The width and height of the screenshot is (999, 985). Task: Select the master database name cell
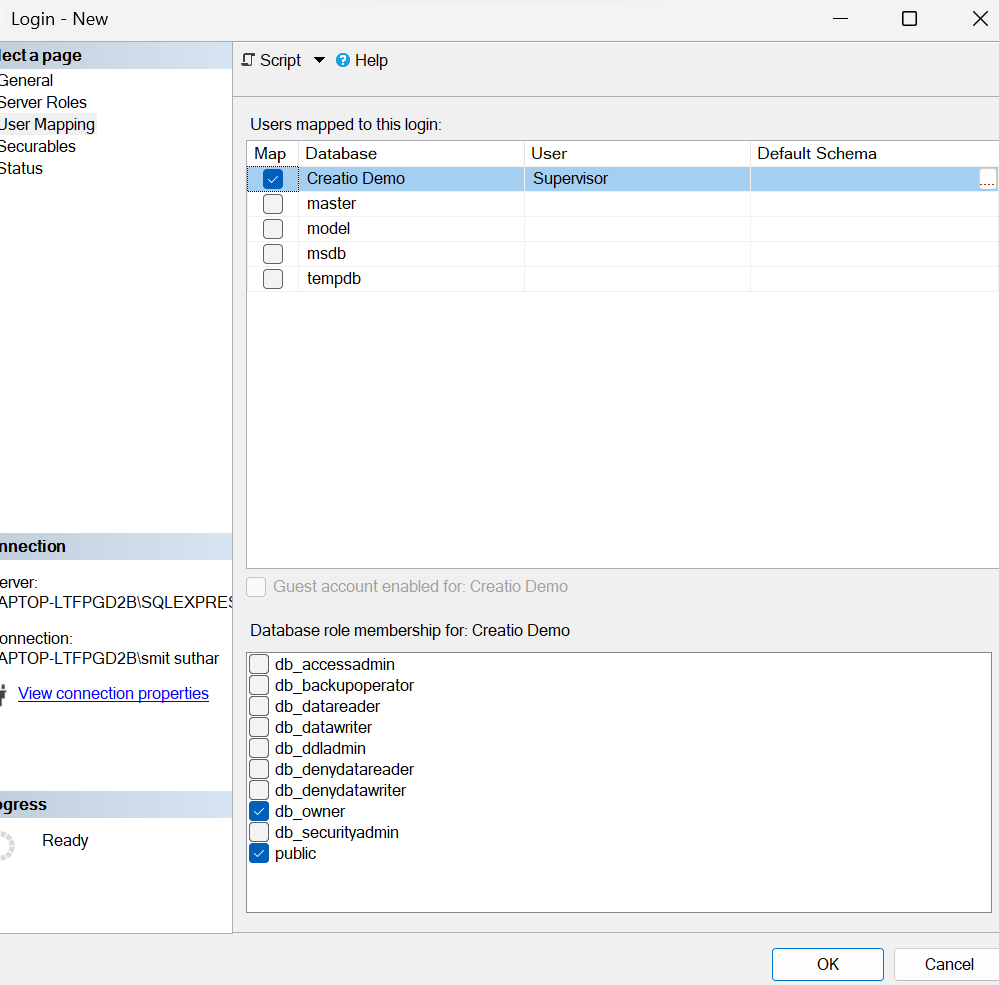412,204
